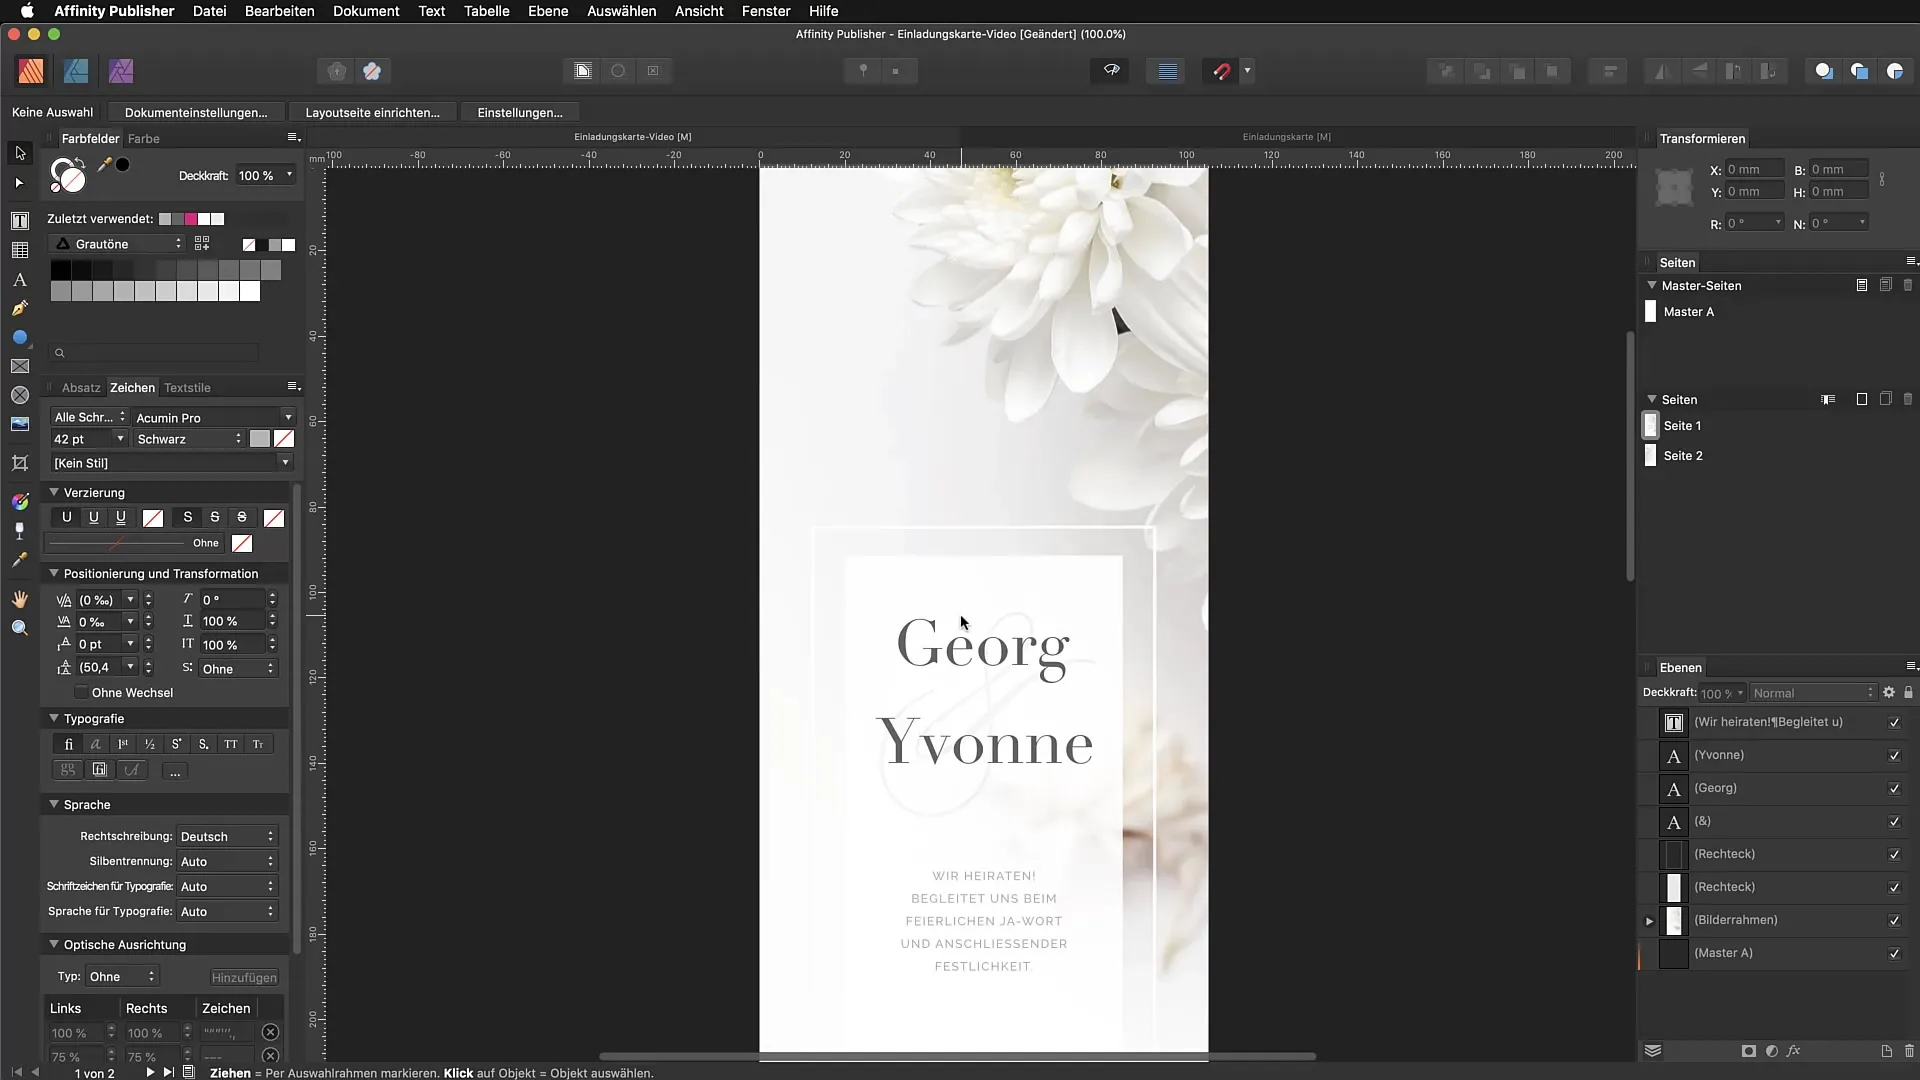
Task: Pick the black swatch in Grautöne palette
Action: pyautogui.click(x=60, y=270)
